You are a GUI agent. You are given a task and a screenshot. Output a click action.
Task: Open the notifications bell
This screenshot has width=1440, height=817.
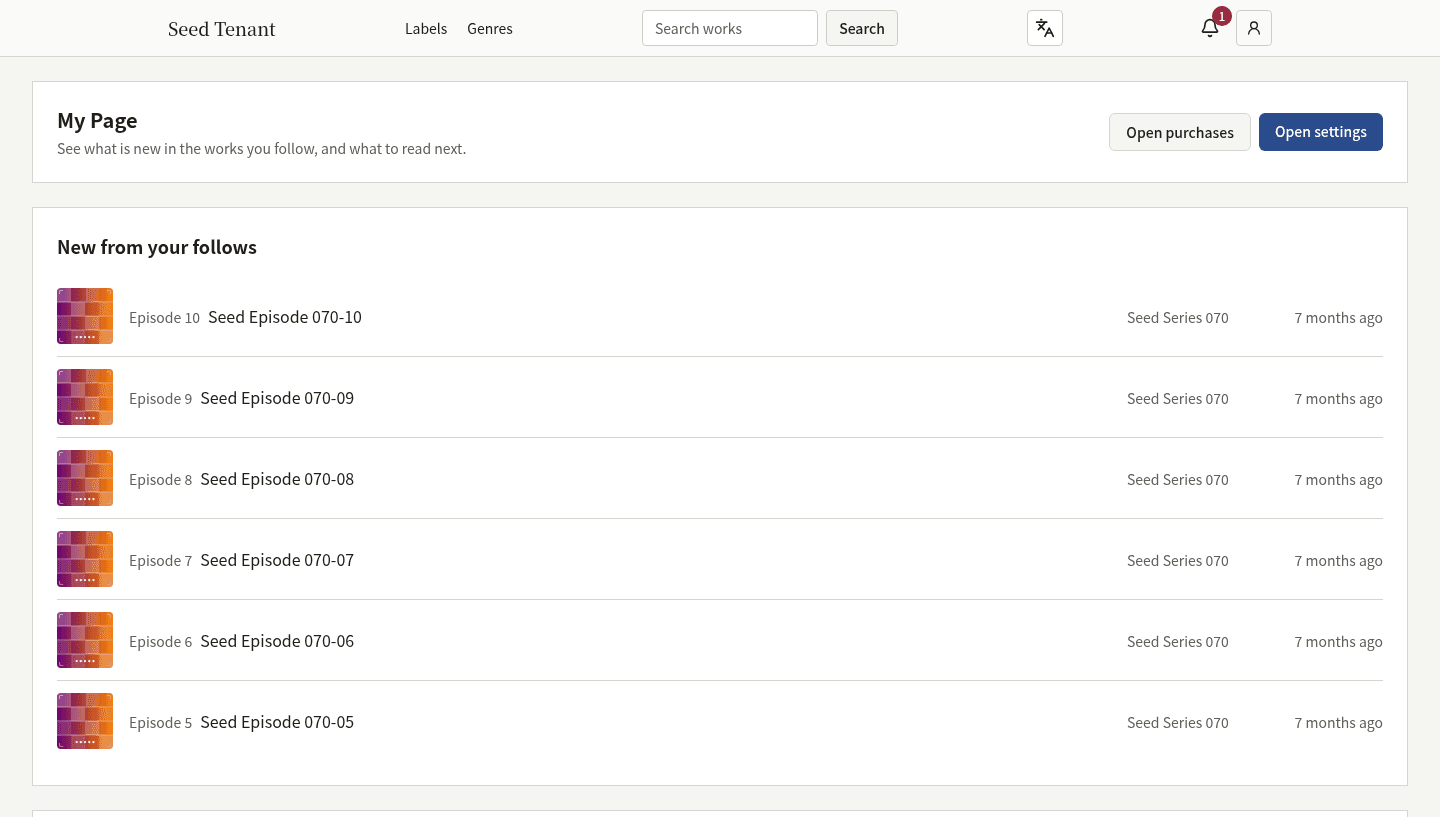point(1210,28)
